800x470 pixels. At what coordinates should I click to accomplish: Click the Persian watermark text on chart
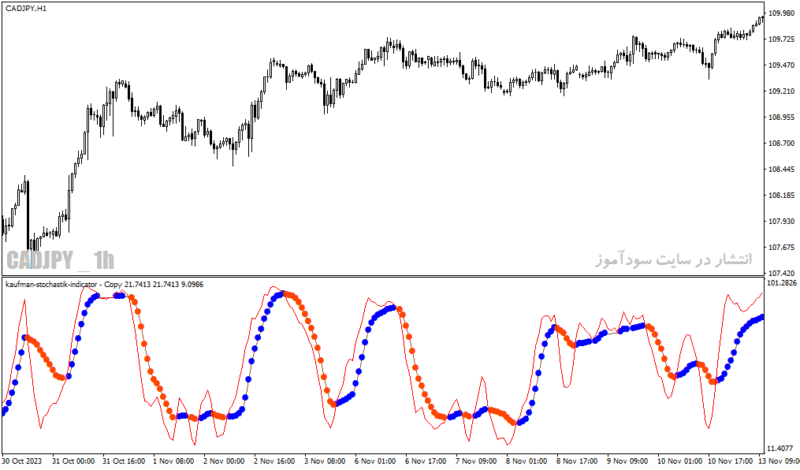tap(674, 259)
